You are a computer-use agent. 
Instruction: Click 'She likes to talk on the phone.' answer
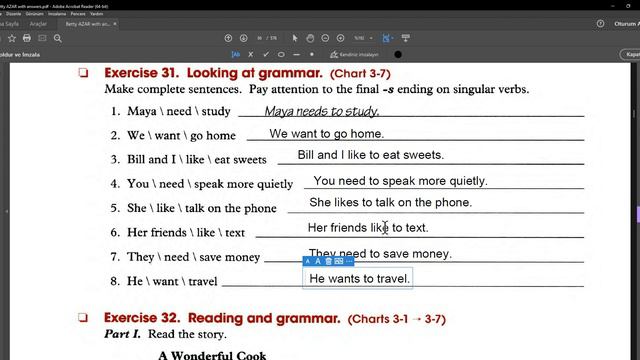click(x=391, y=202)
